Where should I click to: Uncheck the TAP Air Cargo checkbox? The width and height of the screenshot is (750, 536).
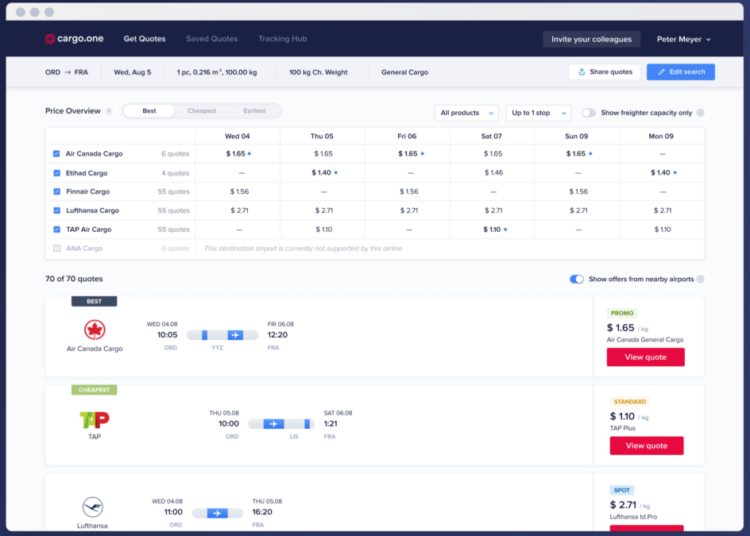(56, 230)
